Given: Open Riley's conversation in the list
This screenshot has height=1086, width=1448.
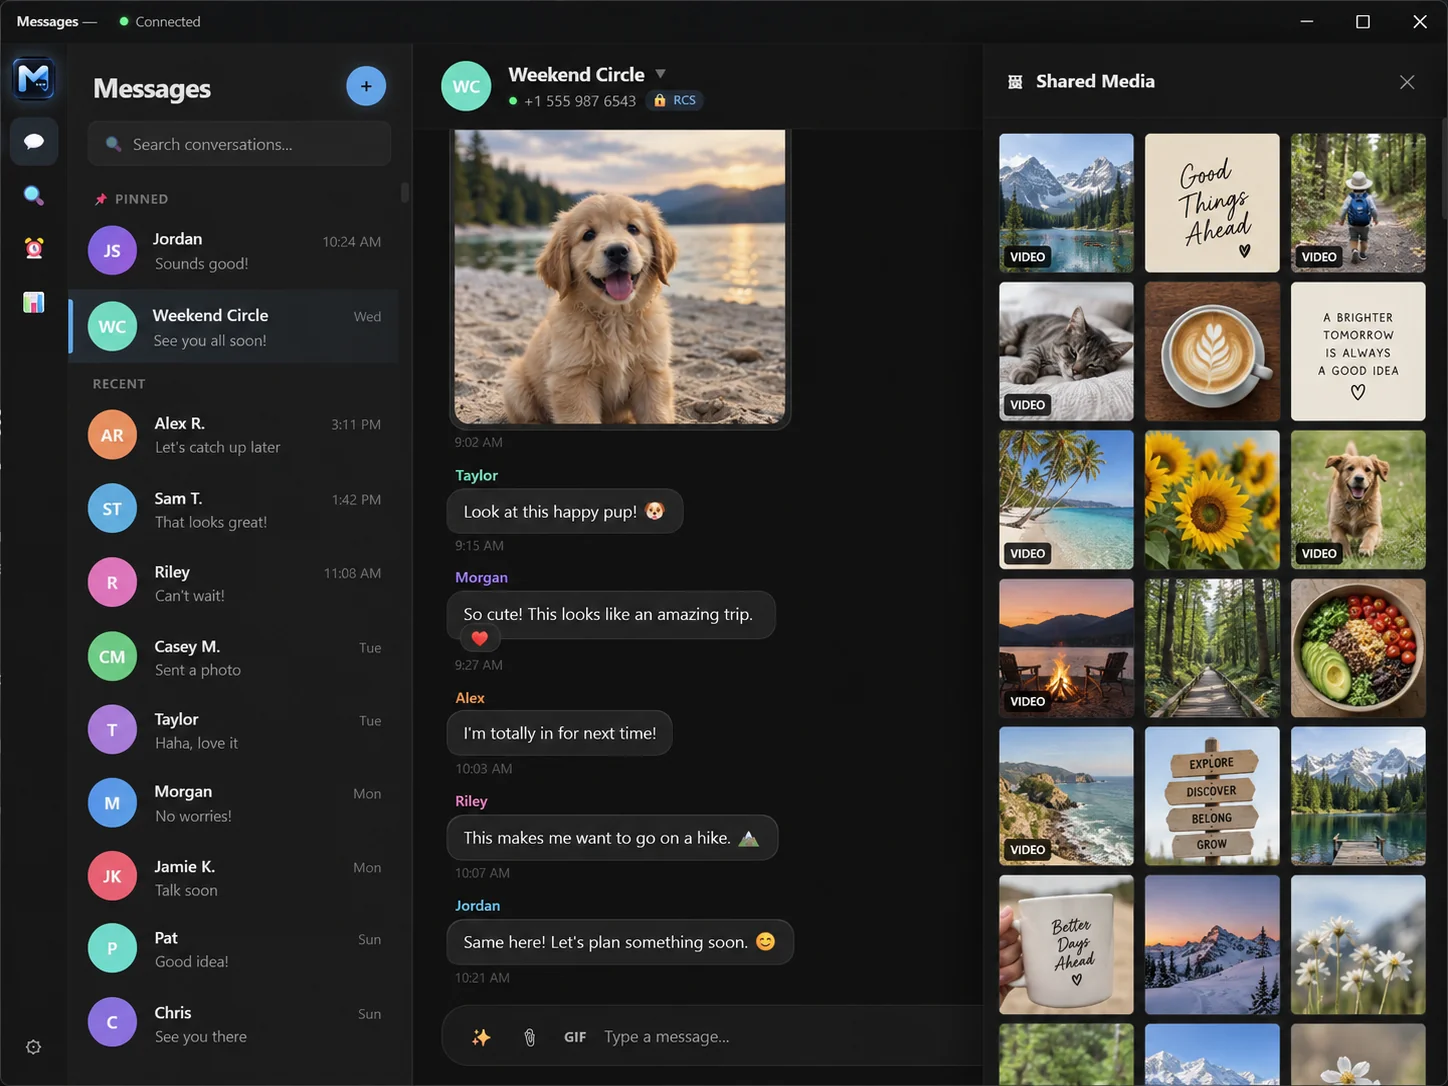Looking at the screenshot, I should 234,583.
